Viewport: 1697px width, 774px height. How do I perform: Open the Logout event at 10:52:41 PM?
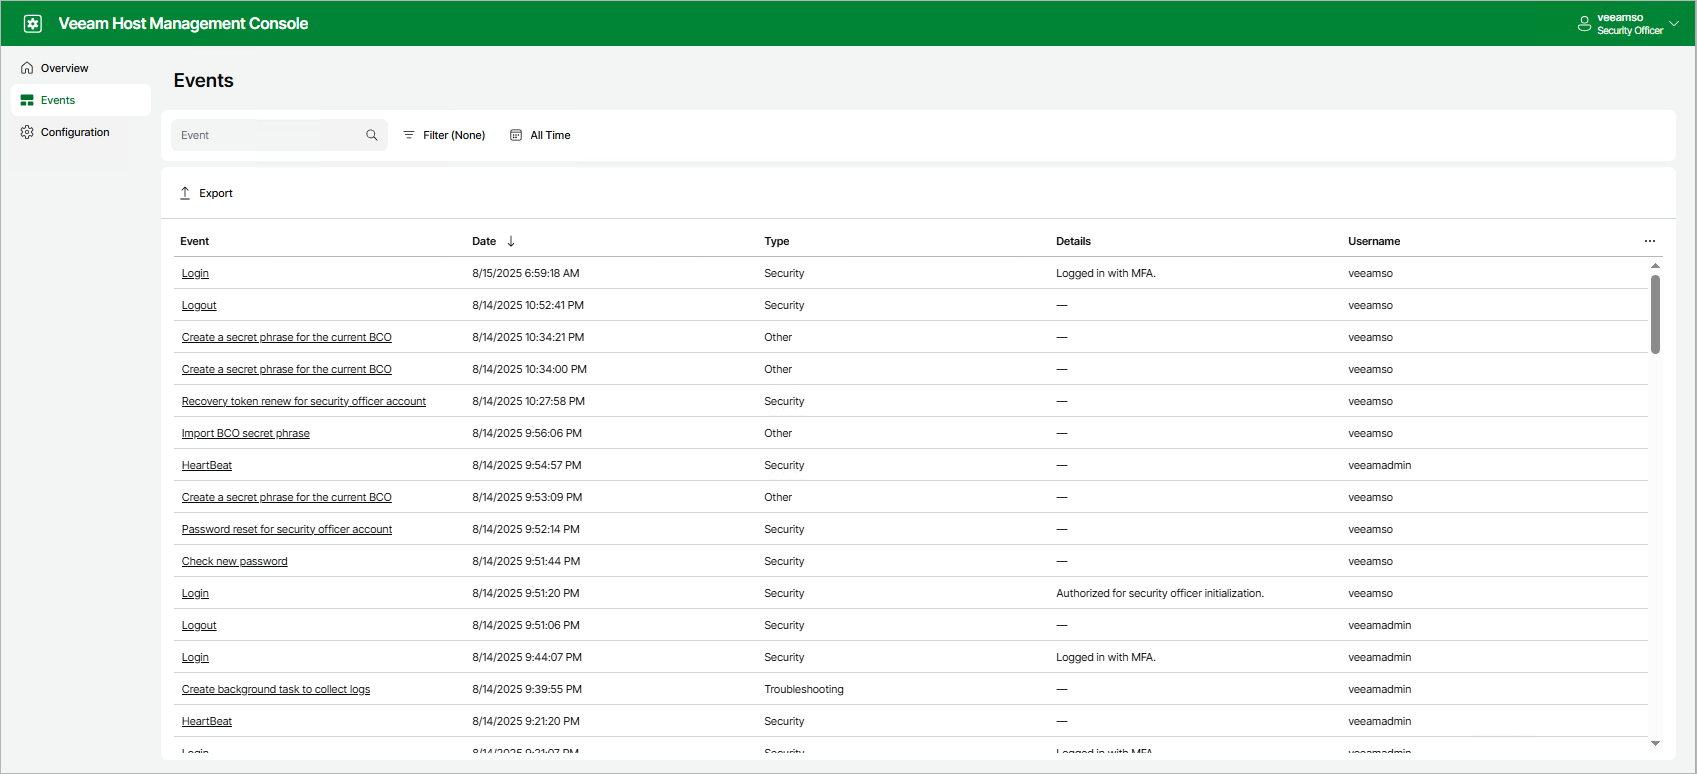[199, 305]
